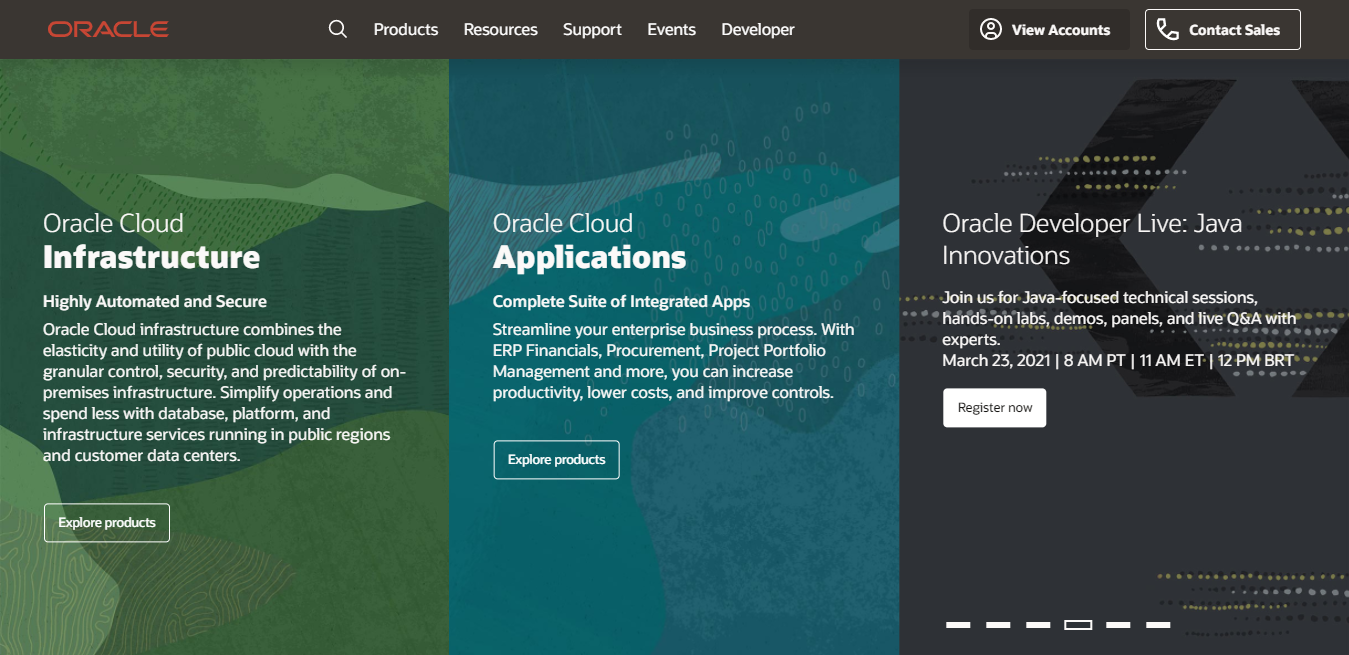Click the View Accounts button

tap(1049, 29)
